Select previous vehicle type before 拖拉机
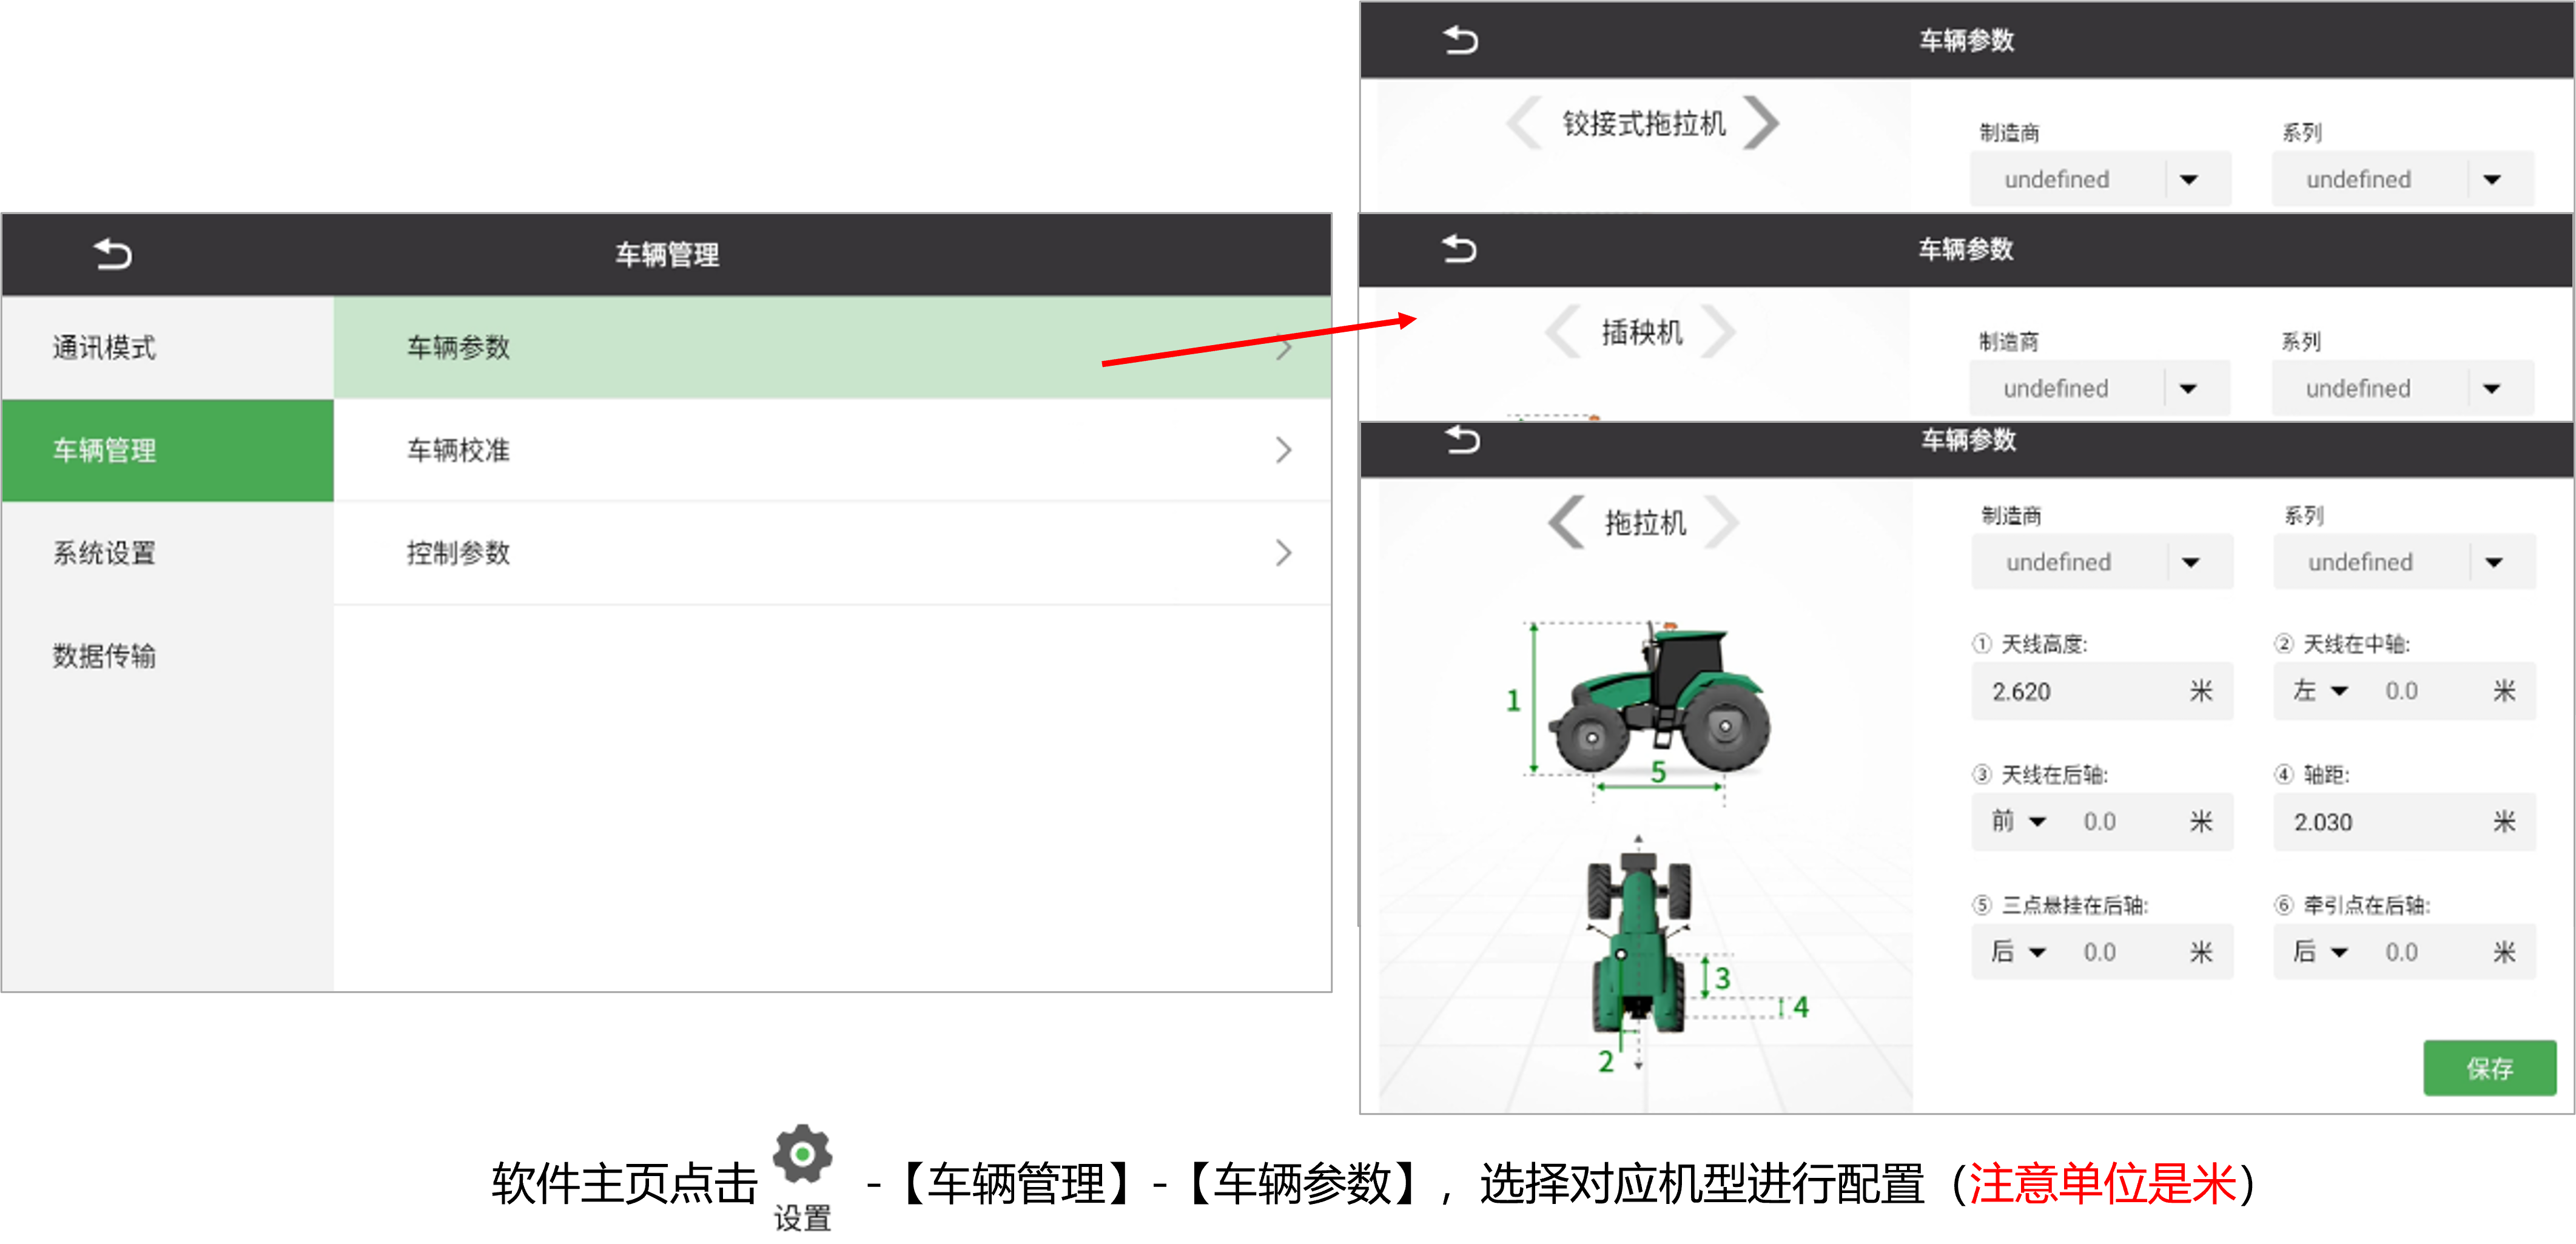The height and width of the screenshot is (1244, 2576). 1566,522
